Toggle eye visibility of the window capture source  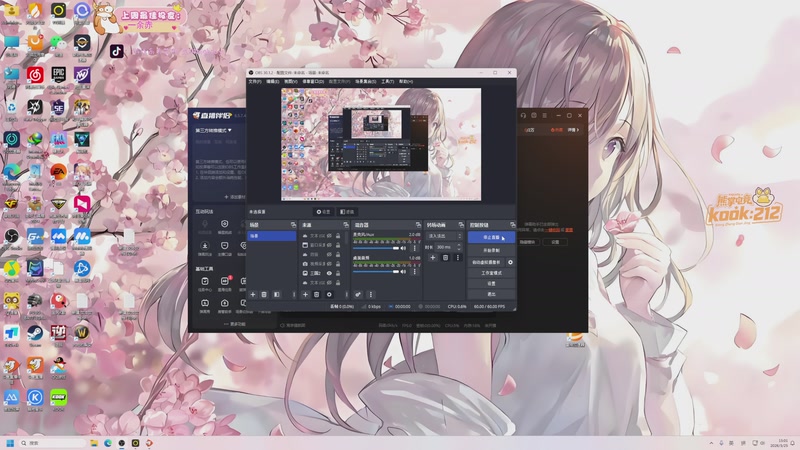click(329, 245)
